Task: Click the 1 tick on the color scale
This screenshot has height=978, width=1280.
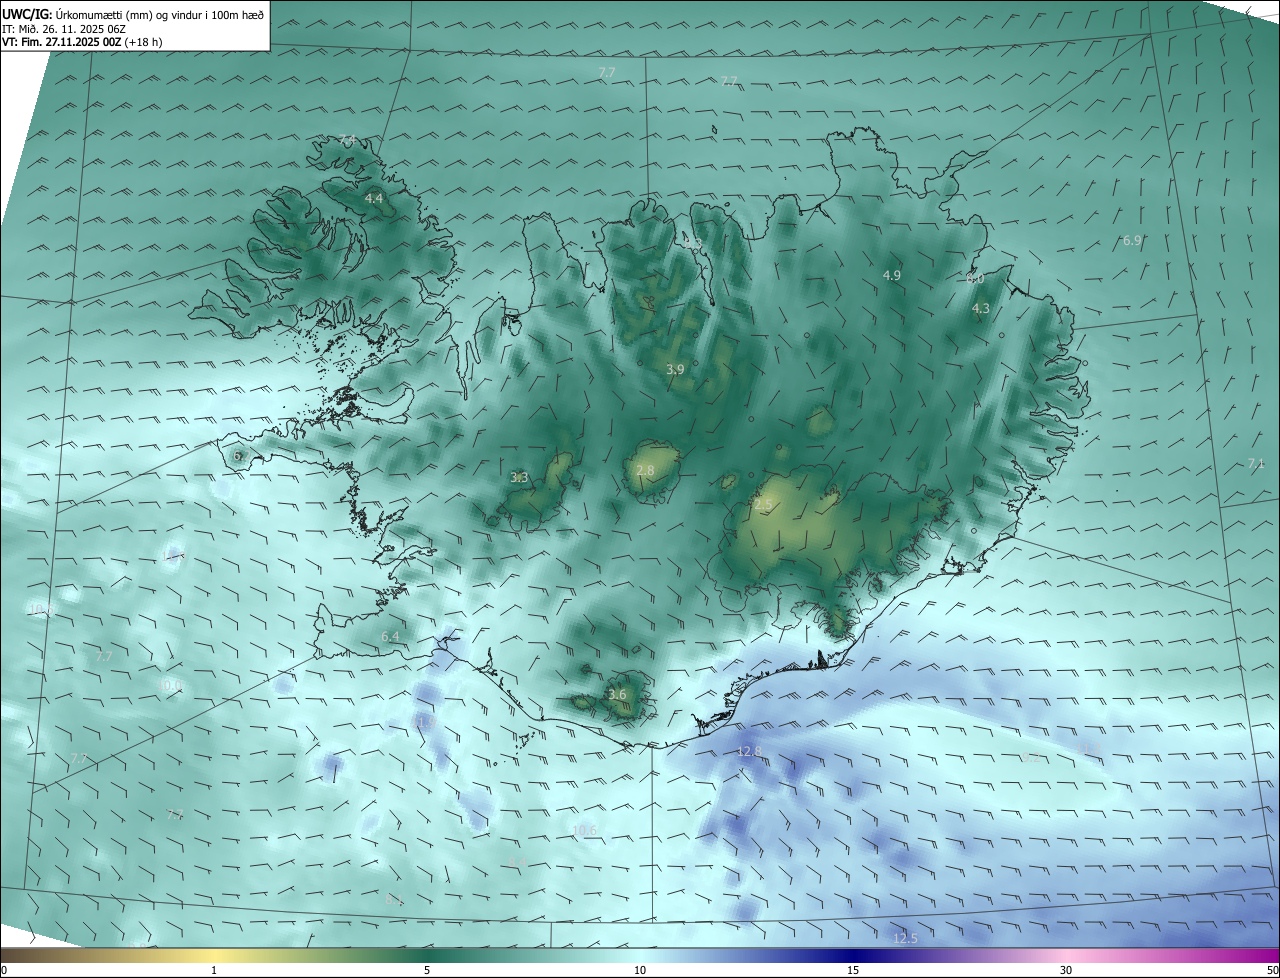Action: (x=214, y=970)
